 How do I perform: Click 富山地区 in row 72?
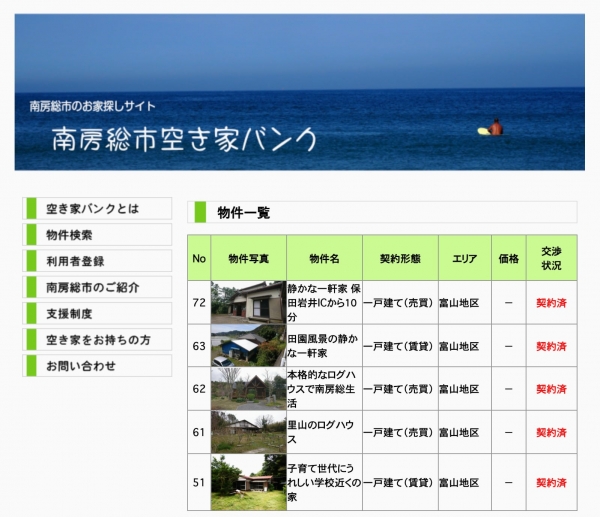pyautogui.click(x=459, y=303)
